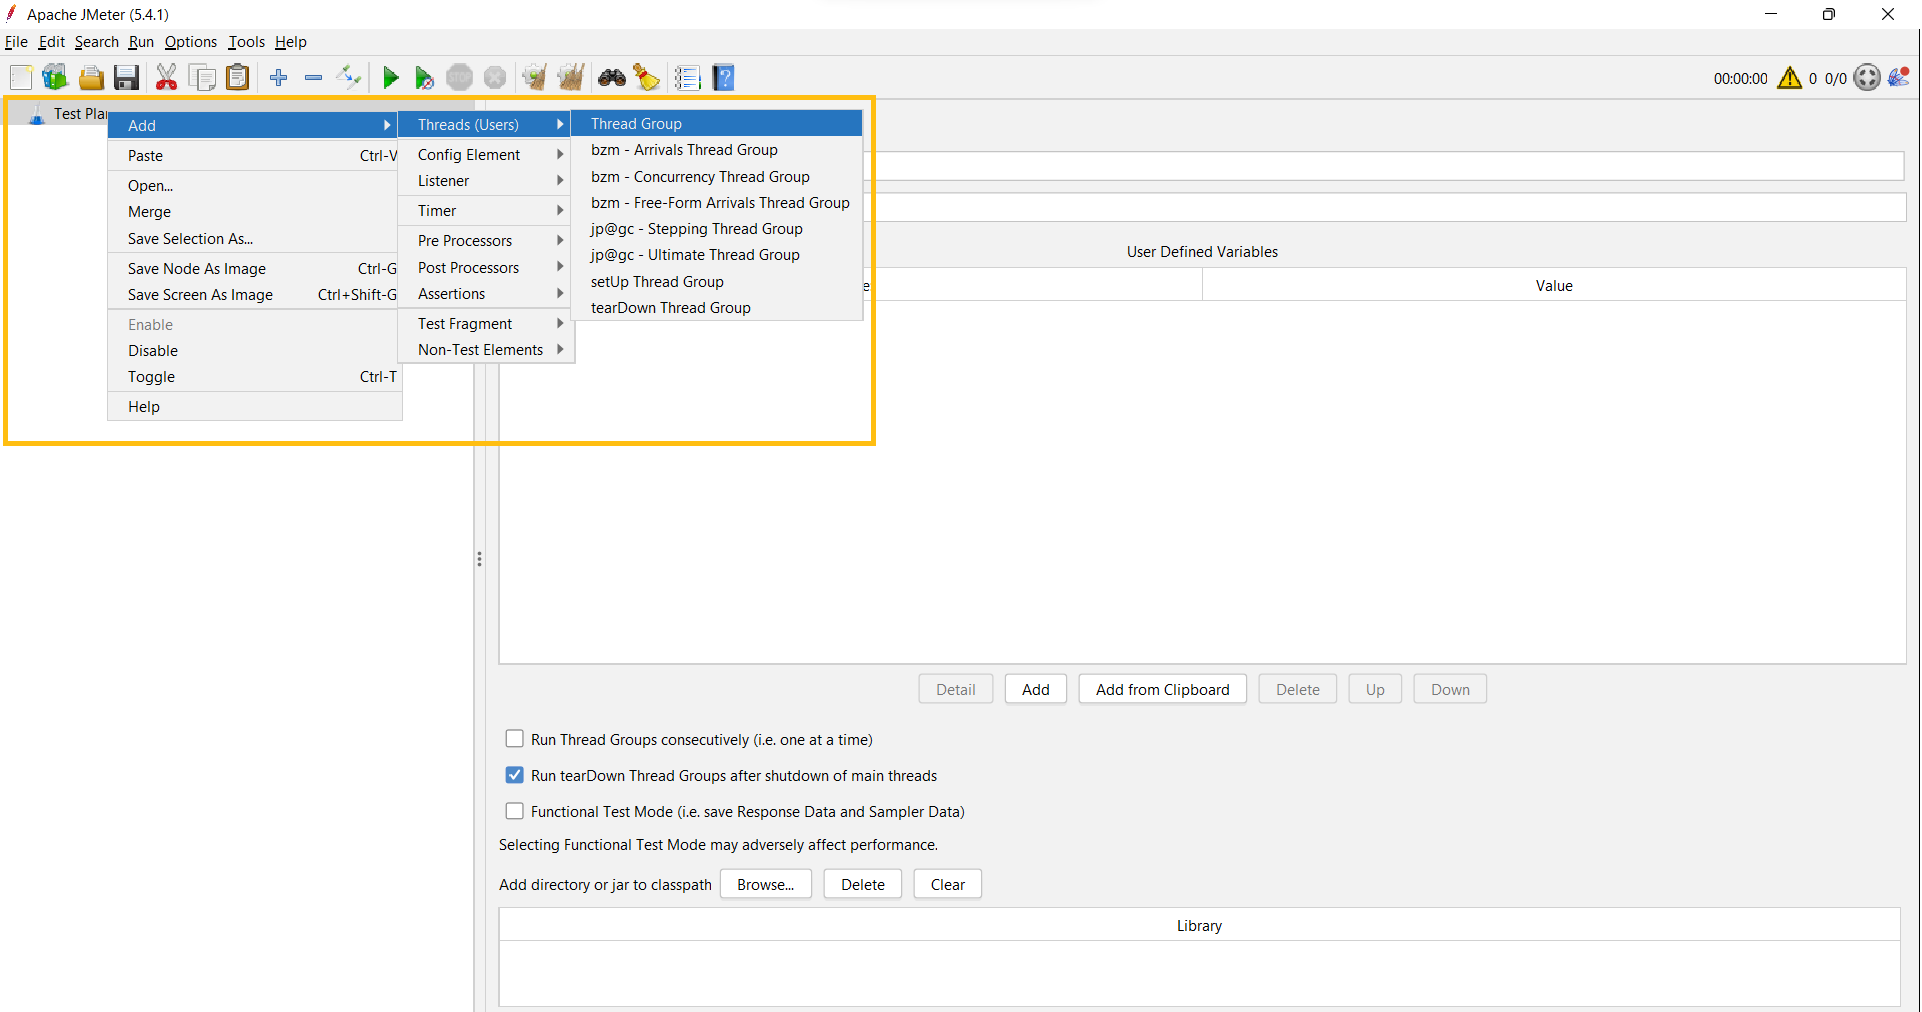Click the Help question mark icon

coord(723,77)
